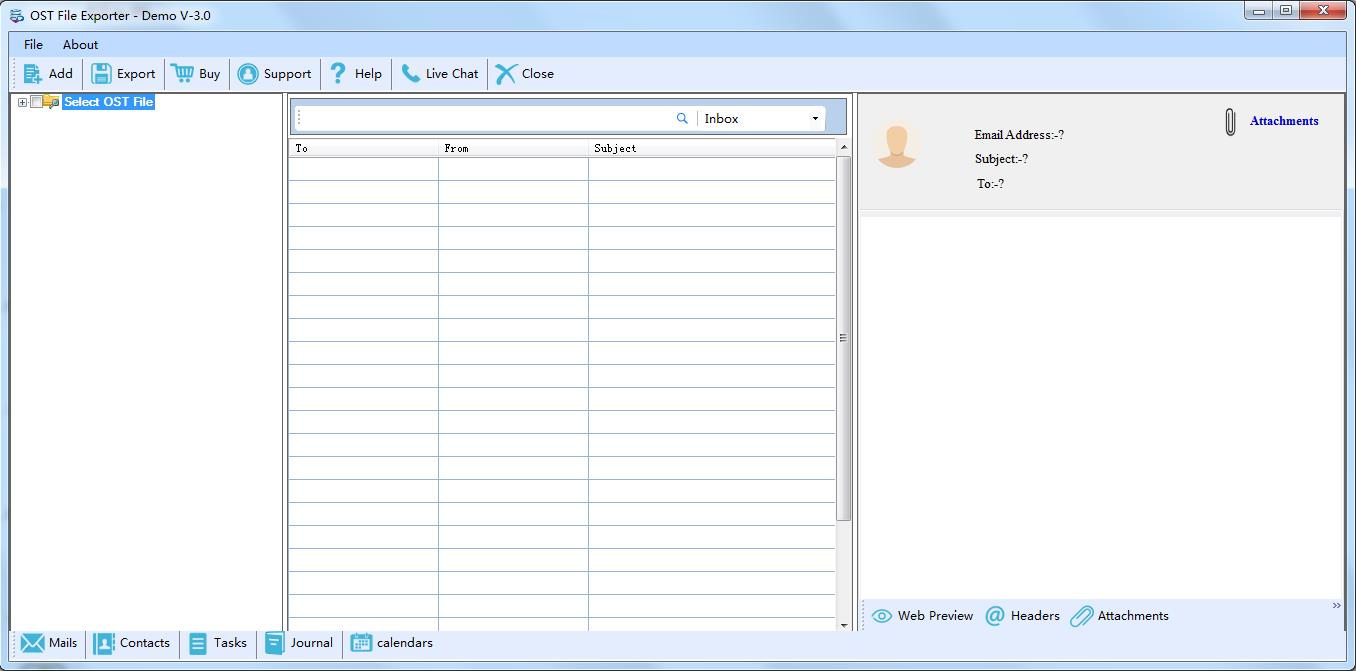Click the paperclip icon beside Attachments
This screenshot has height=671, width=1356.
click(x=1230, y=122)
